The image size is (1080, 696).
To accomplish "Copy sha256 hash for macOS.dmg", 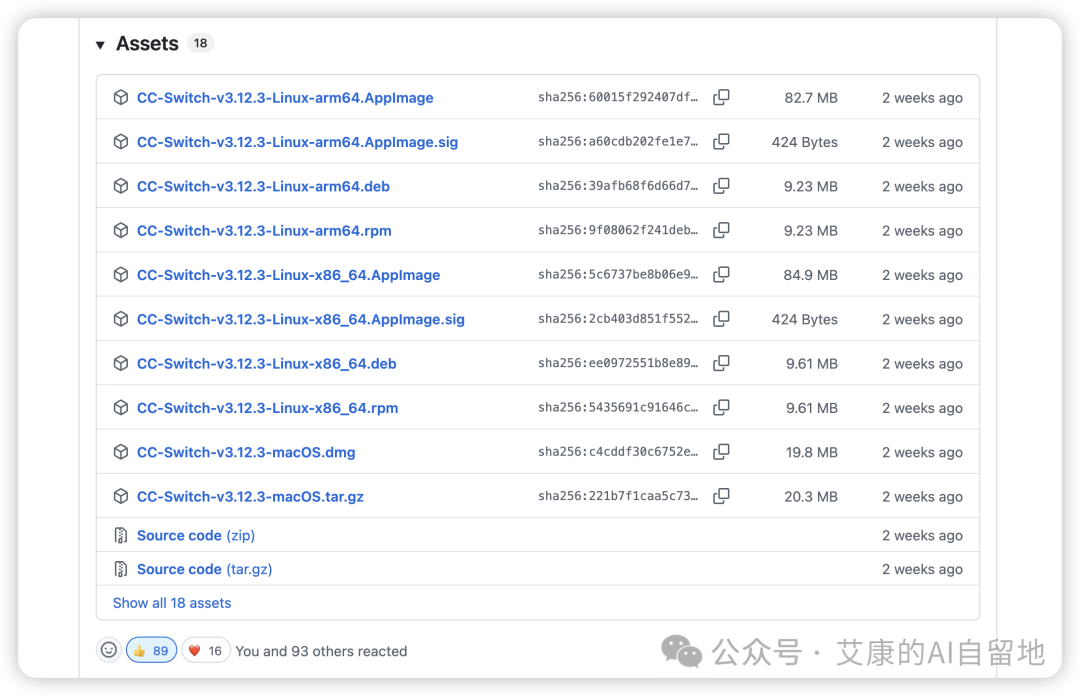I will click(x=721, y=452).
